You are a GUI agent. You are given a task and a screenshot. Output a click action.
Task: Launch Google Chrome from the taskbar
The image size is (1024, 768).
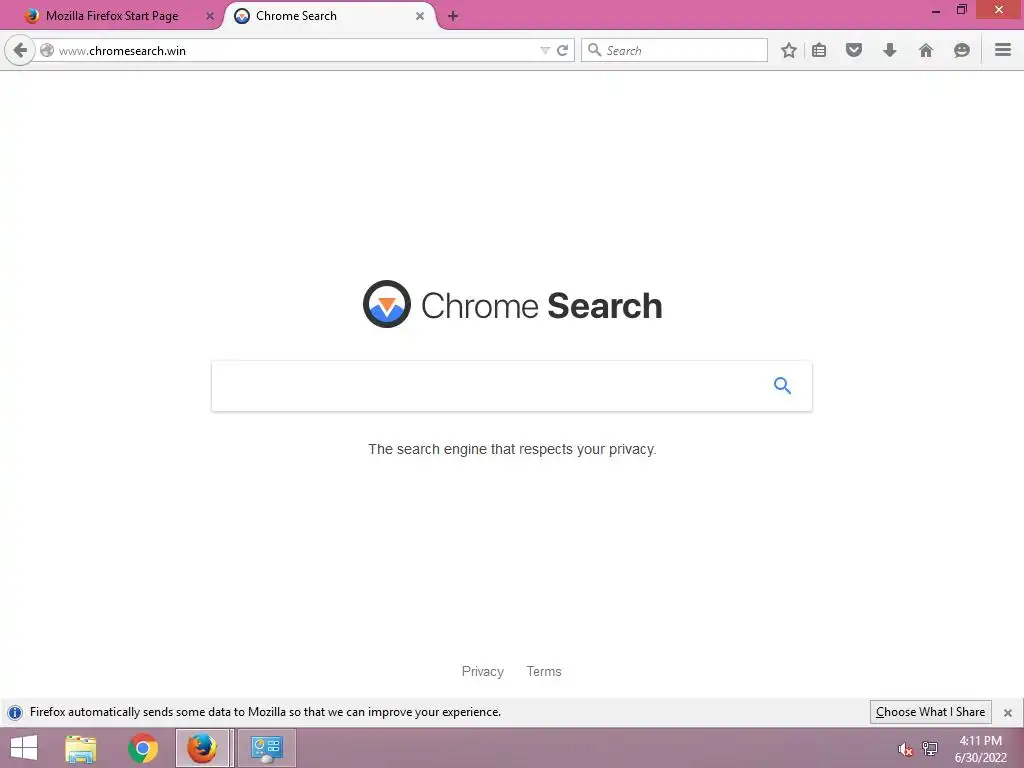pos(143,748)
